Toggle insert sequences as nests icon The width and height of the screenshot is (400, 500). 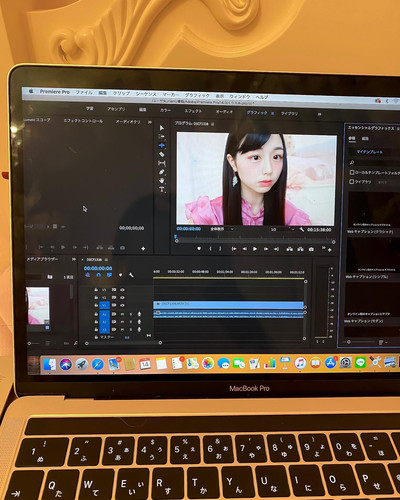88,275
